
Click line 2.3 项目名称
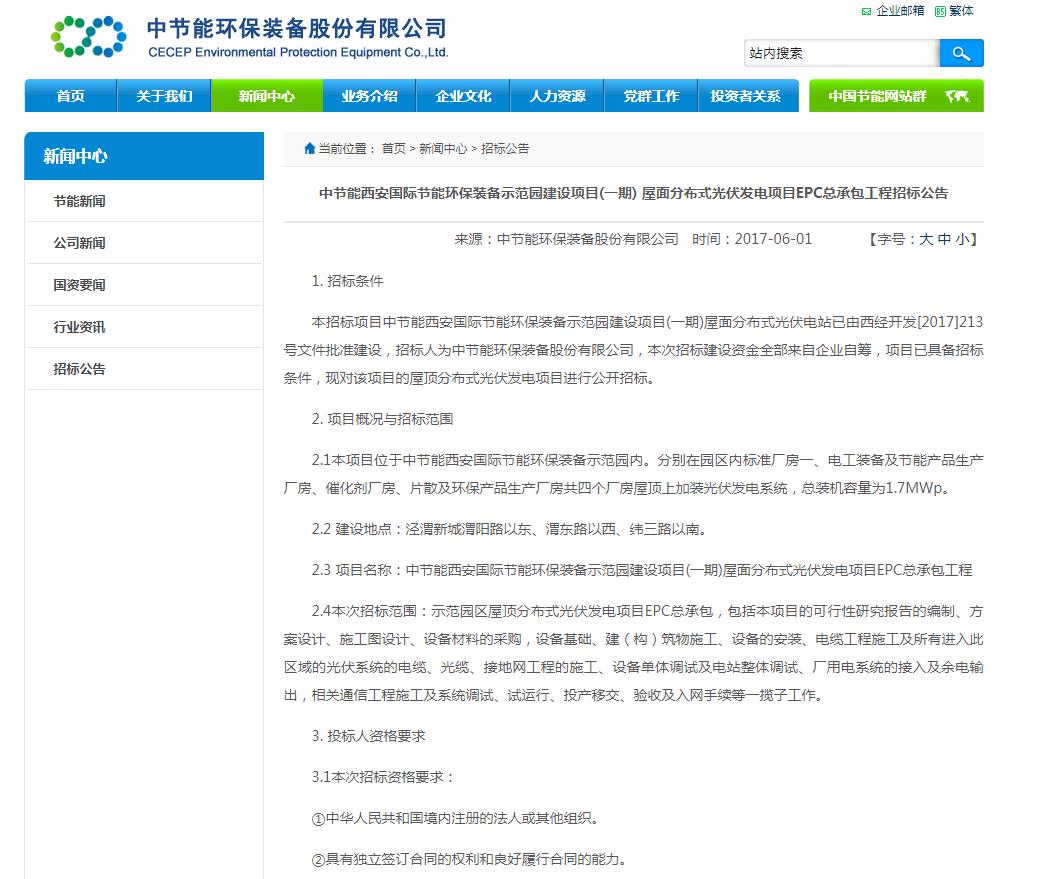click(642, 570)
